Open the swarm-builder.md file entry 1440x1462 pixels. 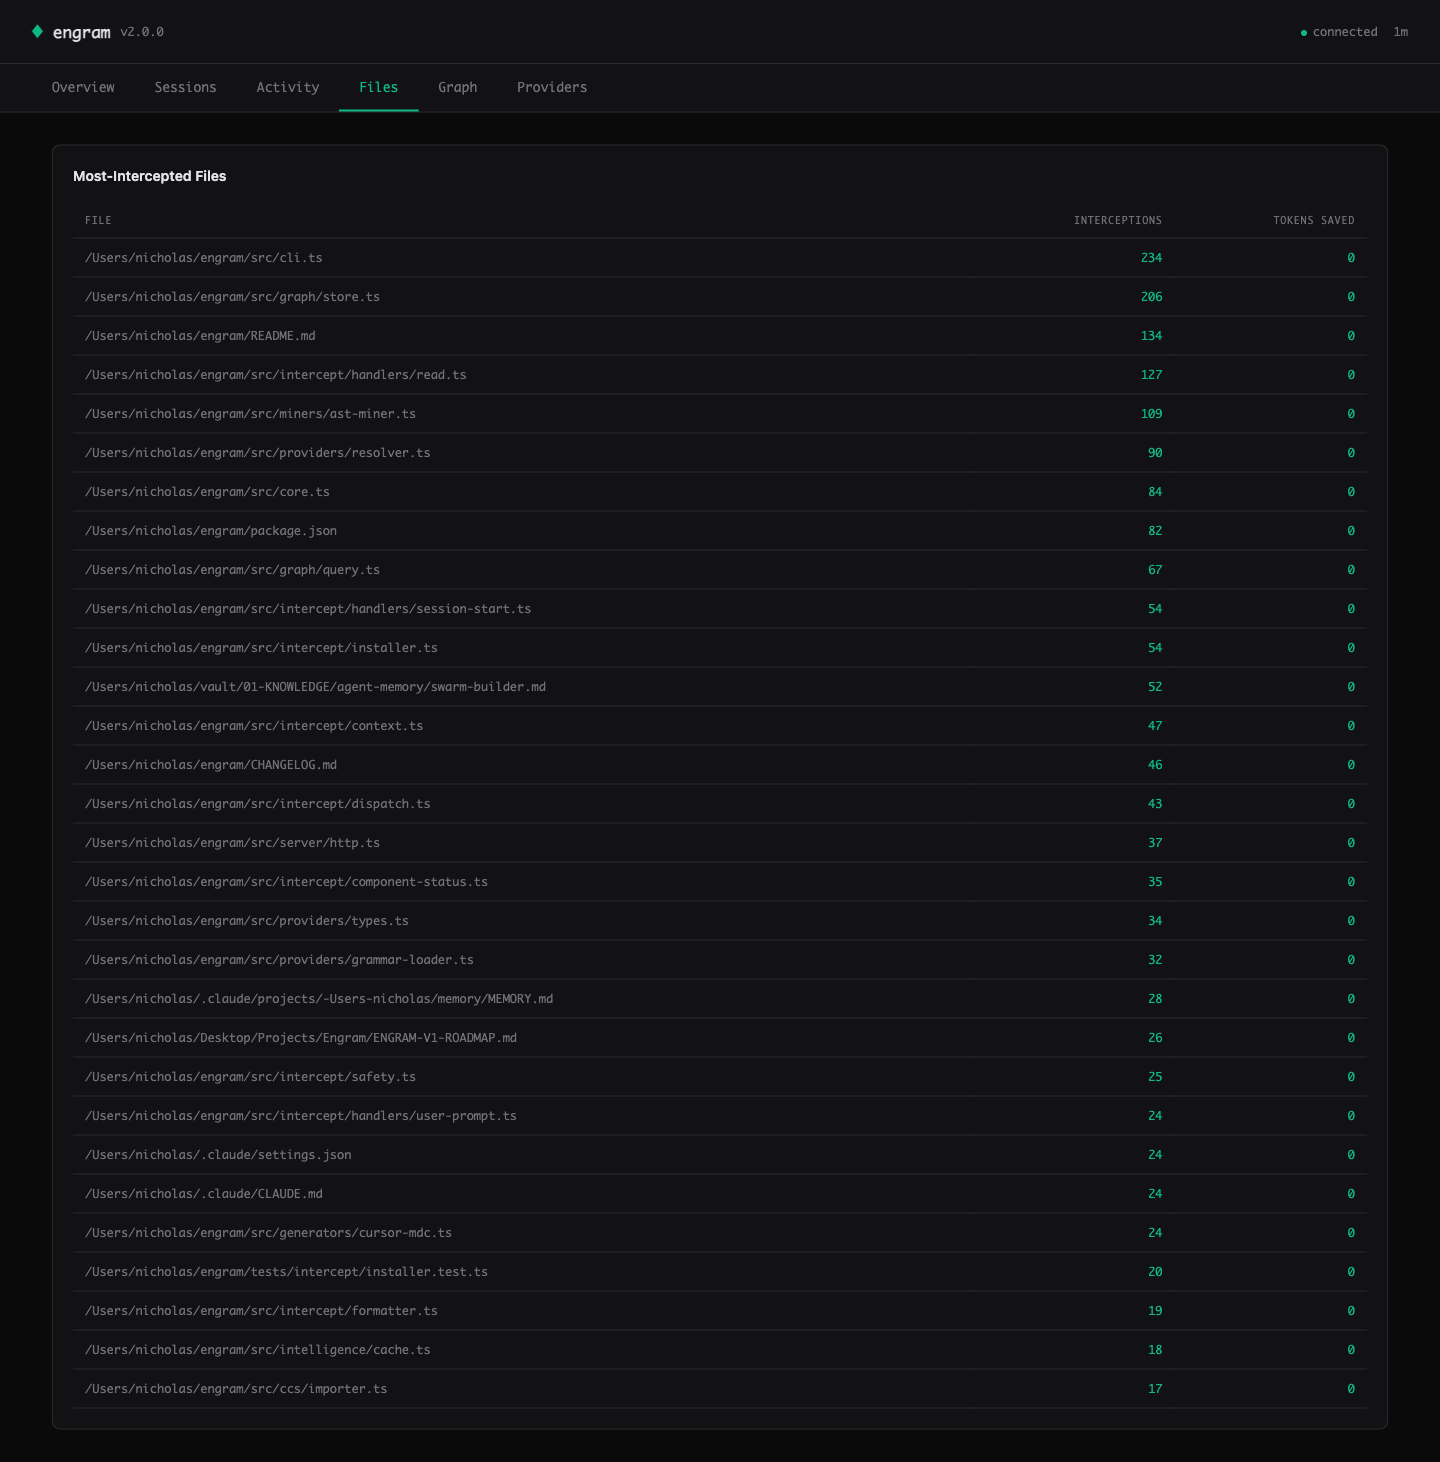pyautogui.click(x=315, y=687)
